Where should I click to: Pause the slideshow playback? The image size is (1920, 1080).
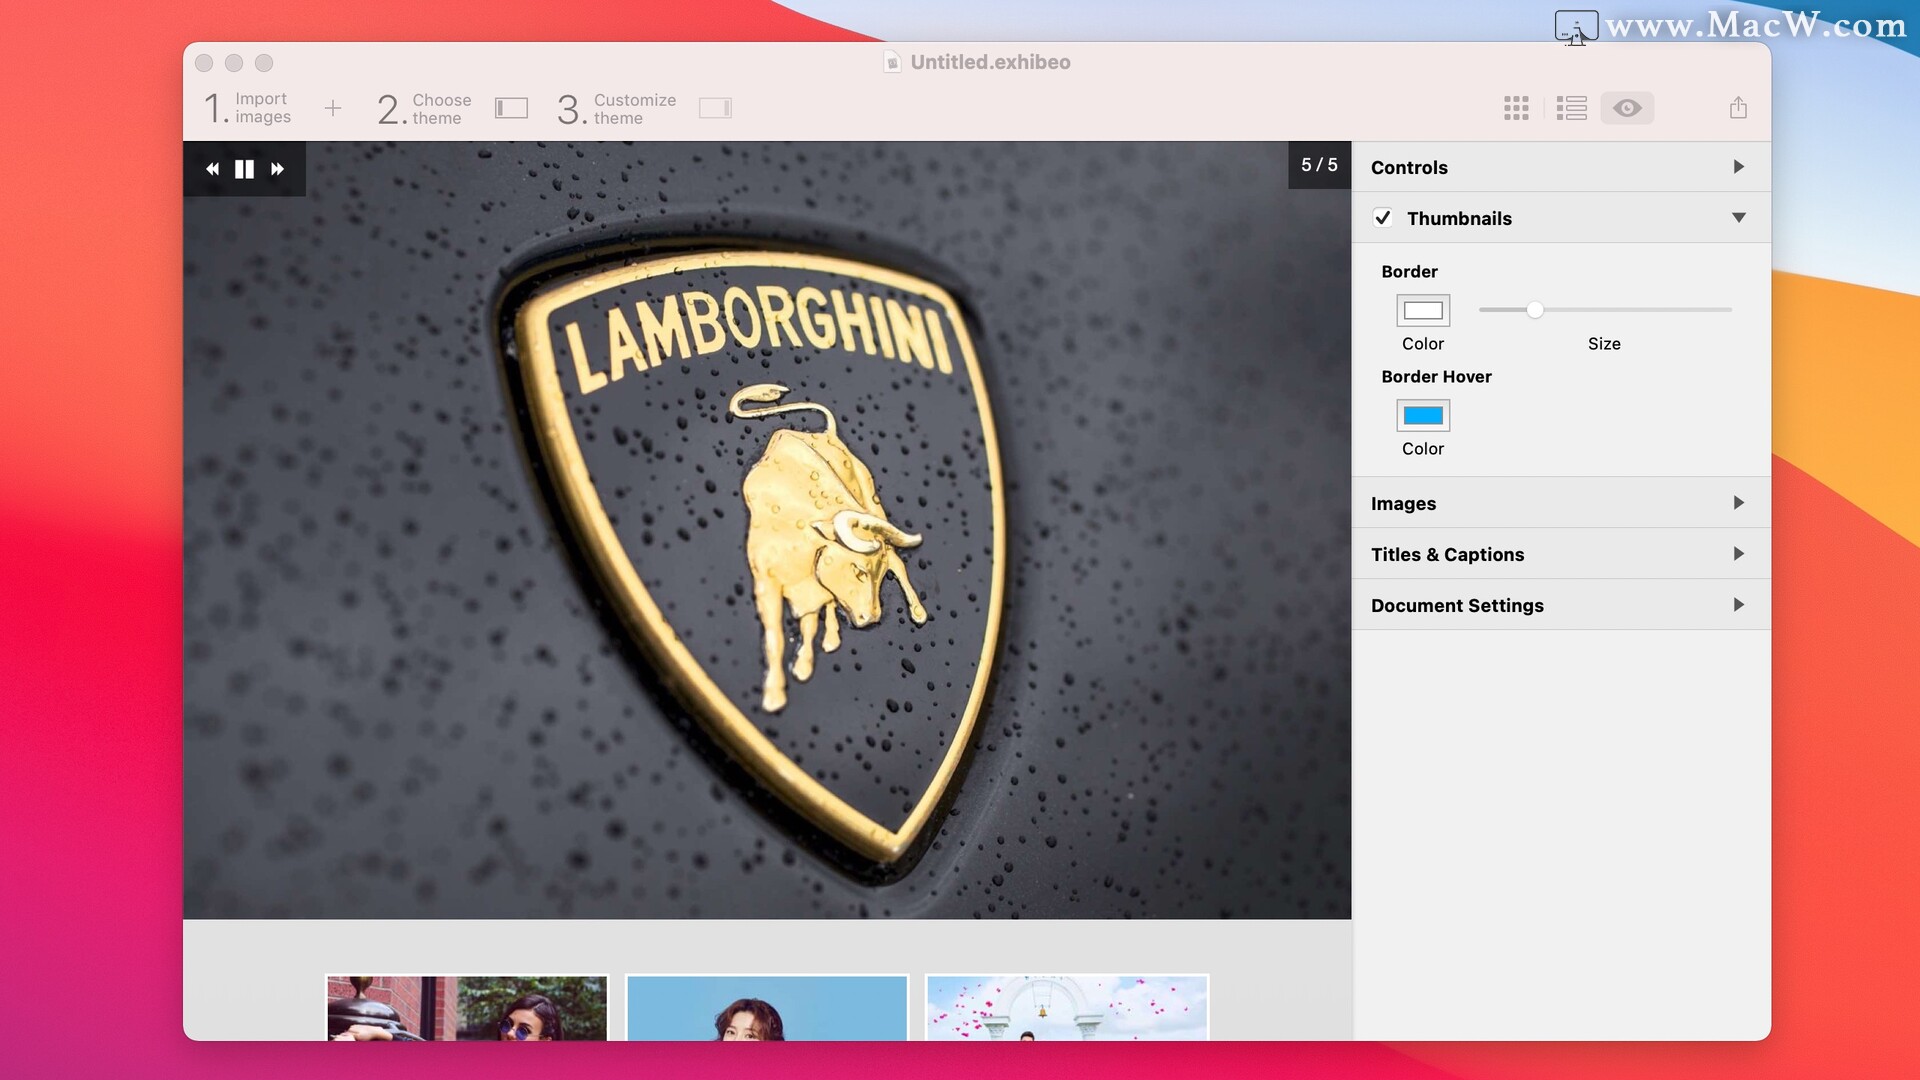[x=244, y=169]
